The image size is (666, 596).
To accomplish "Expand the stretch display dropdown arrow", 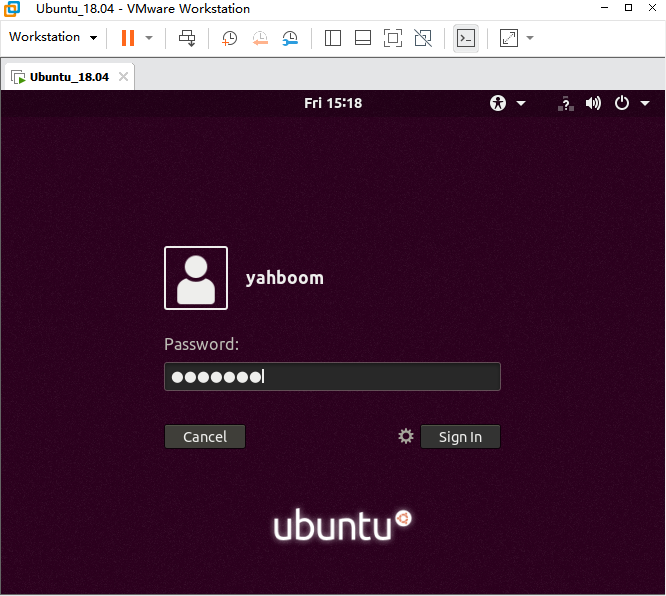I will click(x=530, y=38).
